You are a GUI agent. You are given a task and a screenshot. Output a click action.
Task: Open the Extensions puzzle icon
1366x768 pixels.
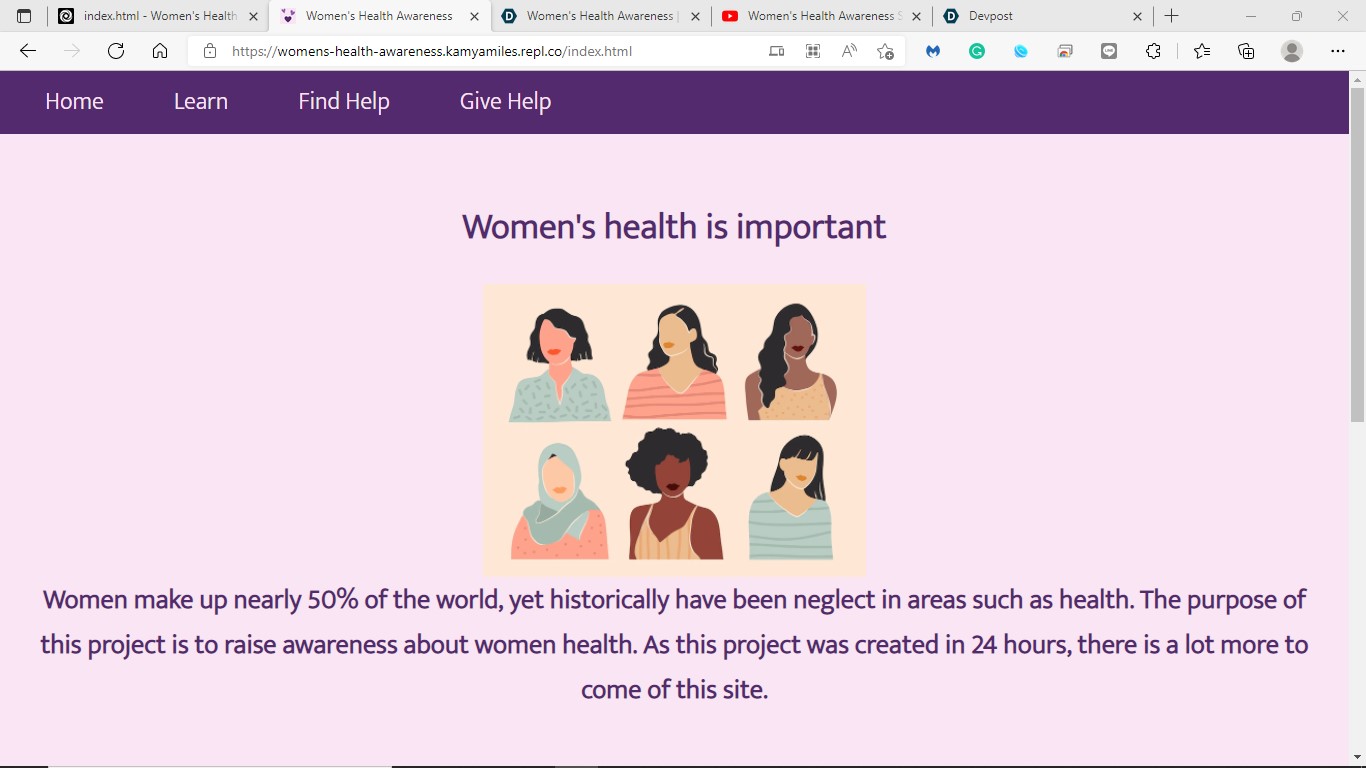pos(1153,50)
